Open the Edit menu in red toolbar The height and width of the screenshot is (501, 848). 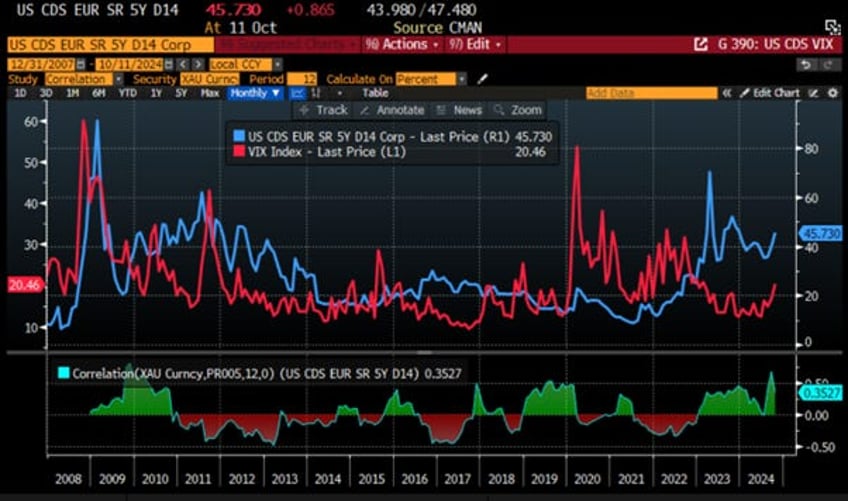tap(475, 44)
